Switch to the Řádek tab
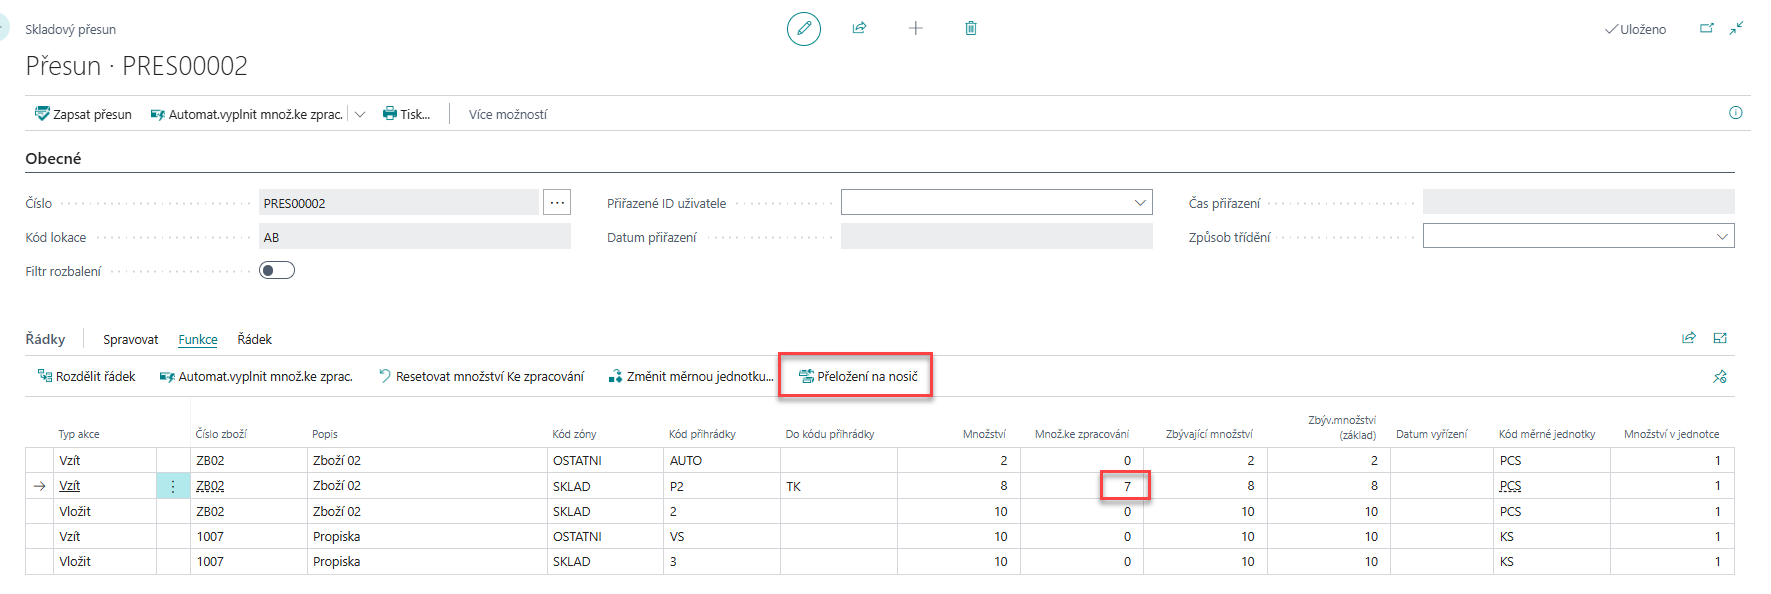This screenshot has width=1771, height=594. point(254,340)
